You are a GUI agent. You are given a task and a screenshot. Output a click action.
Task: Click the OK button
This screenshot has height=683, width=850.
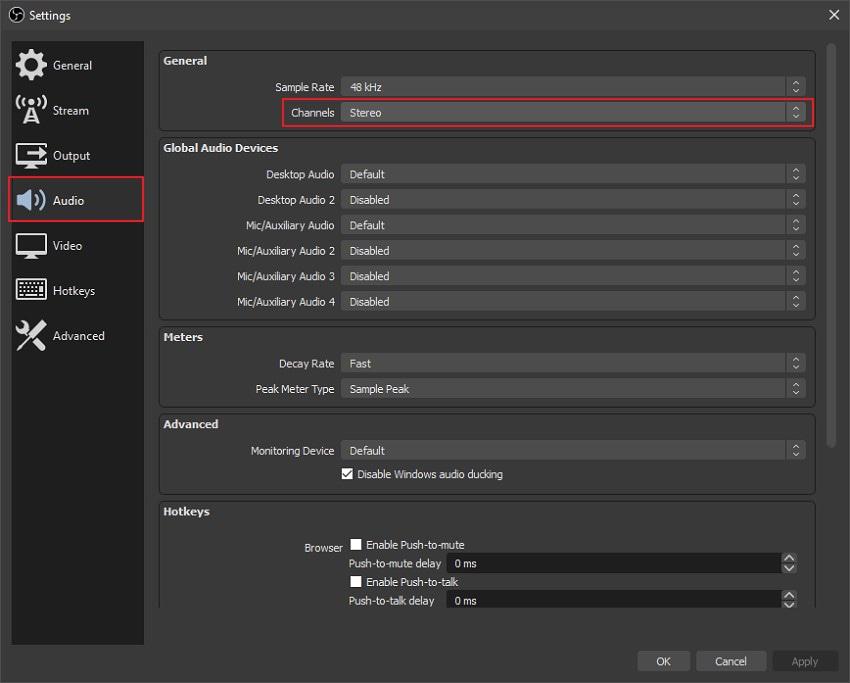coord(663,661)
